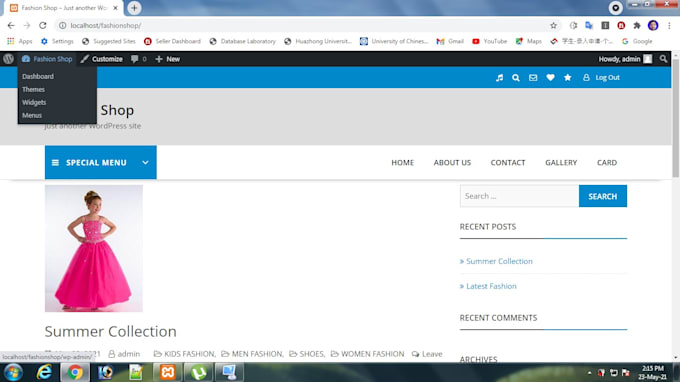Screen dimensions: 680x382
Task: Open the Chrome three-dot menu
Action: coord(670,26)
